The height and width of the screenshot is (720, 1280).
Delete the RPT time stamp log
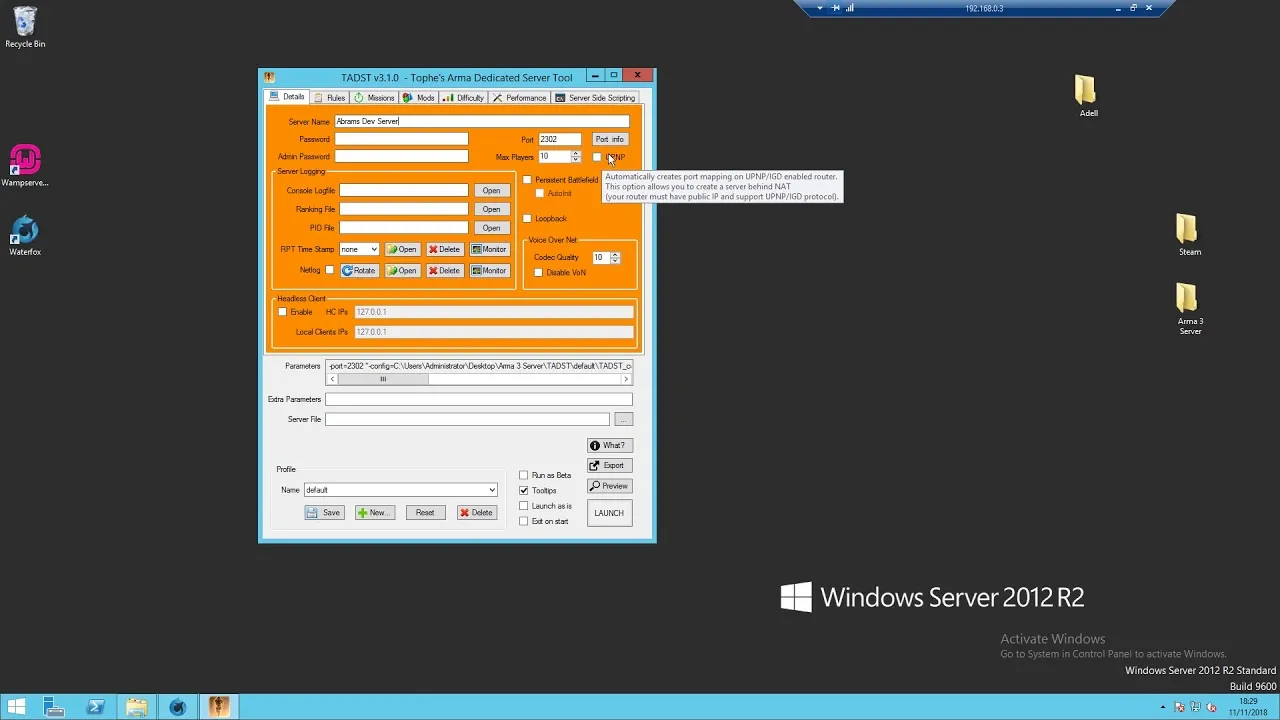(445, 249)
